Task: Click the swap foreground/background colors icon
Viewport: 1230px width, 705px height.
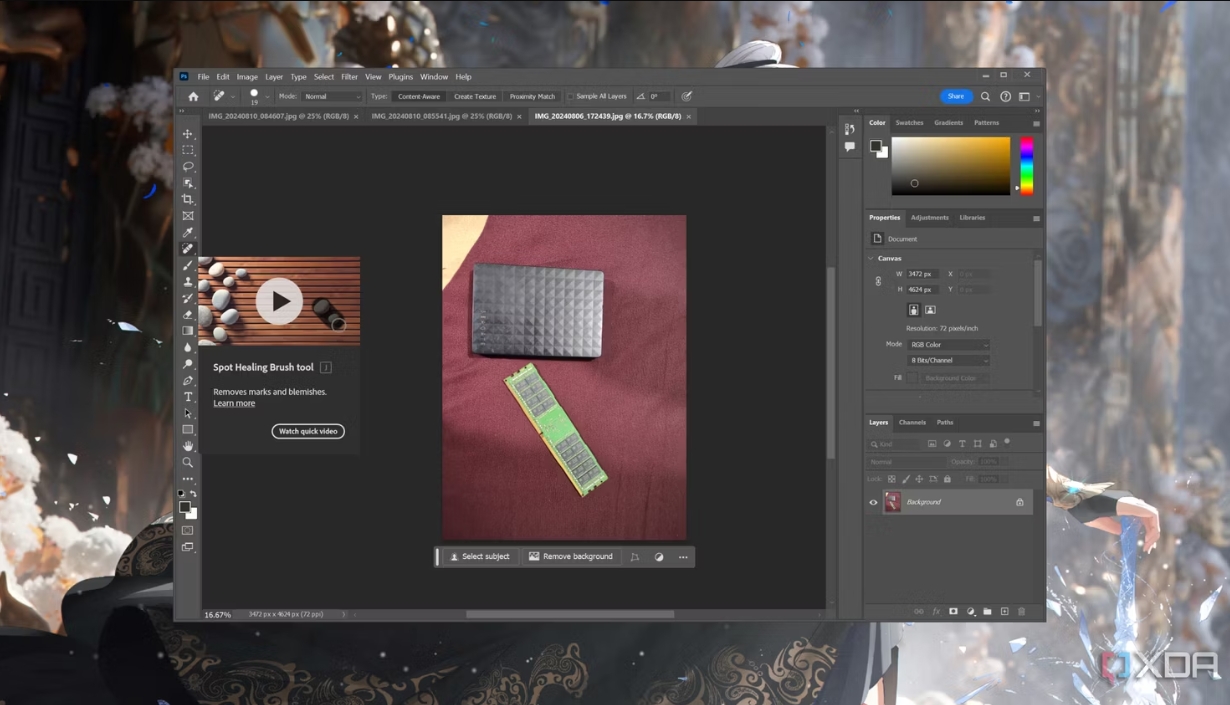Action: [193, 494]
